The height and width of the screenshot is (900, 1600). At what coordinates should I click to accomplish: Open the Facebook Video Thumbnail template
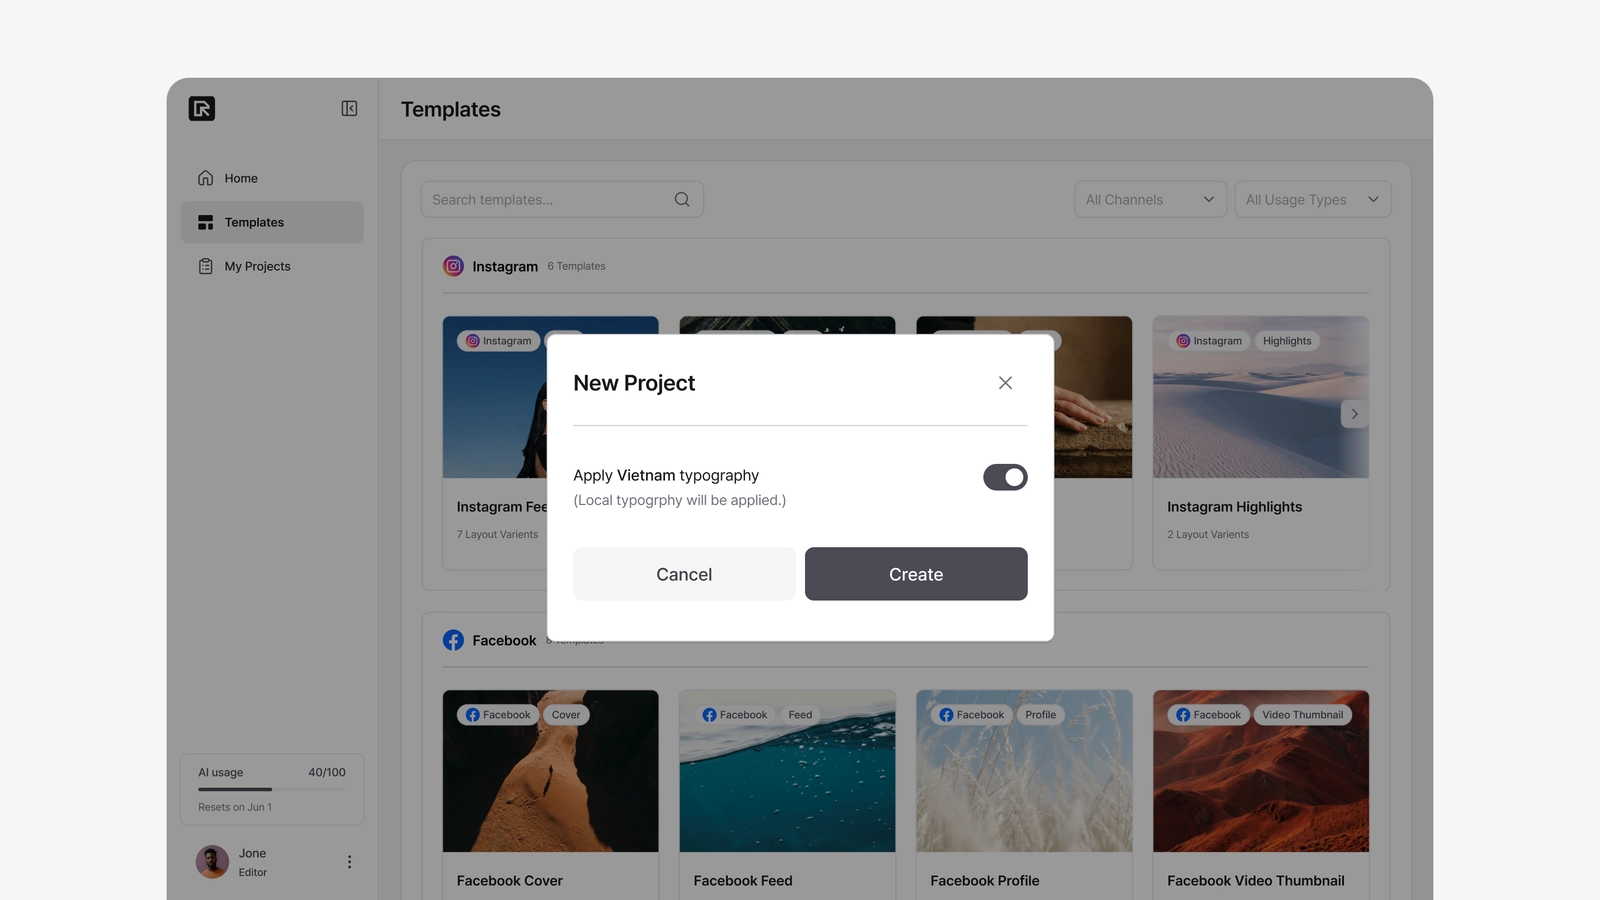(x=1261, y=771)
